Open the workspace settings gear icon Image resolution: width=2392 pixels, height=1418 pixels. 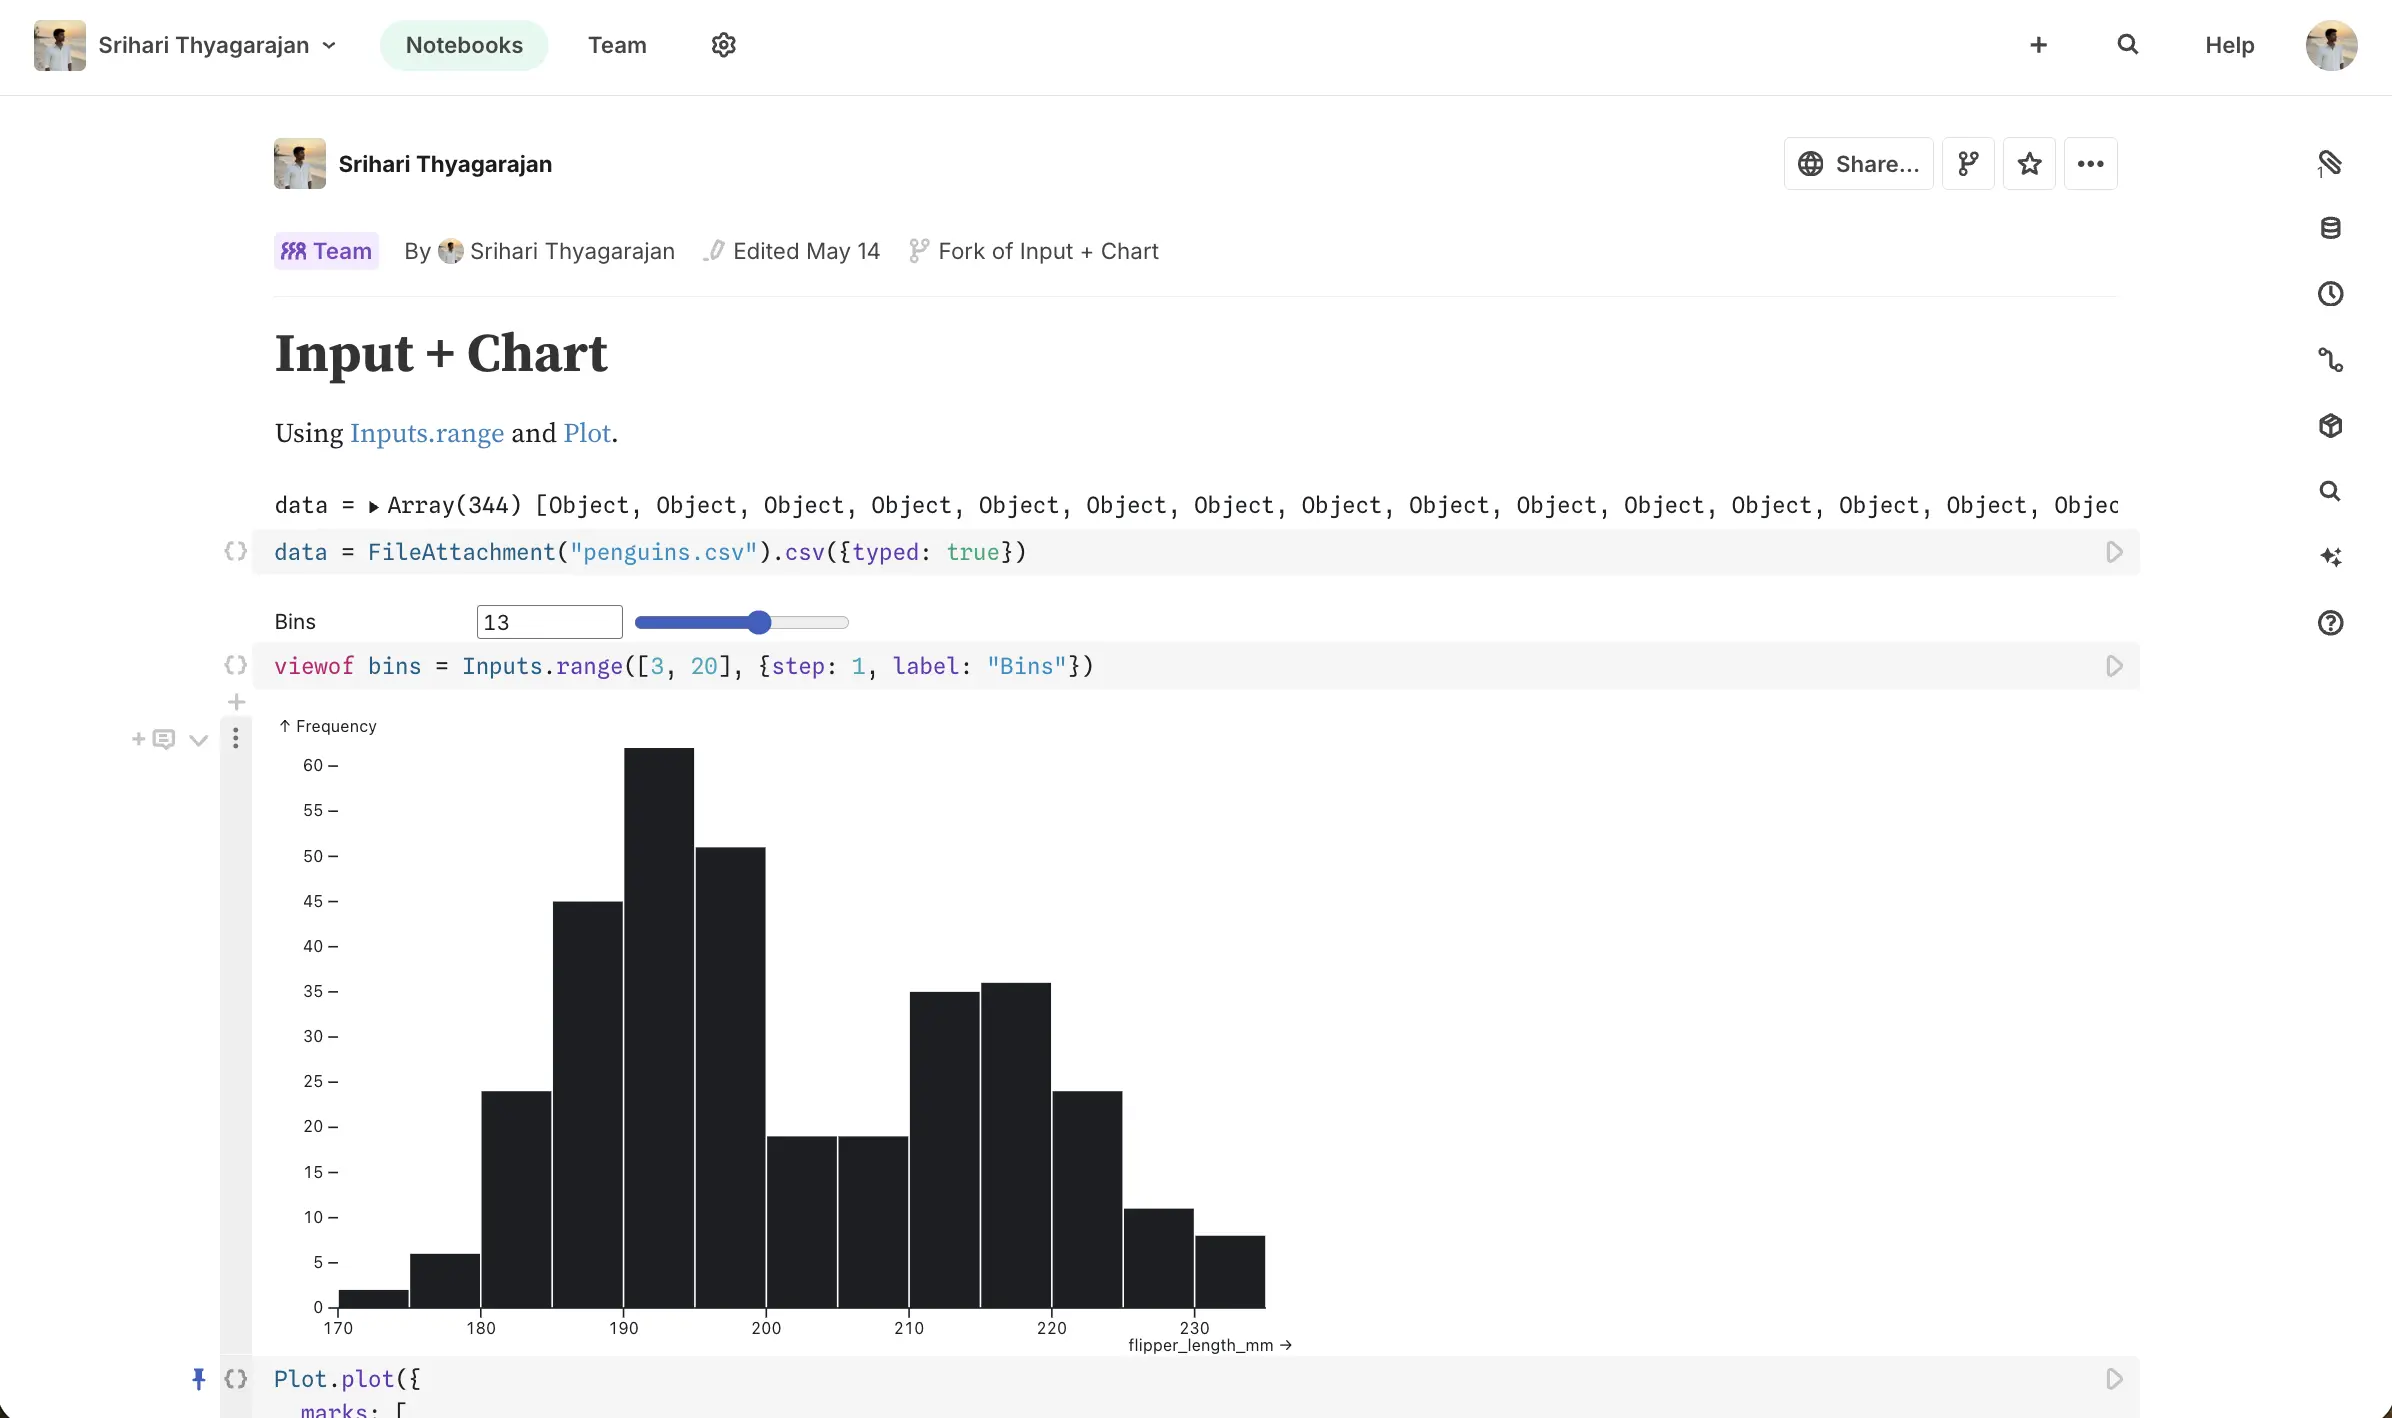click(x=723, y=45)
